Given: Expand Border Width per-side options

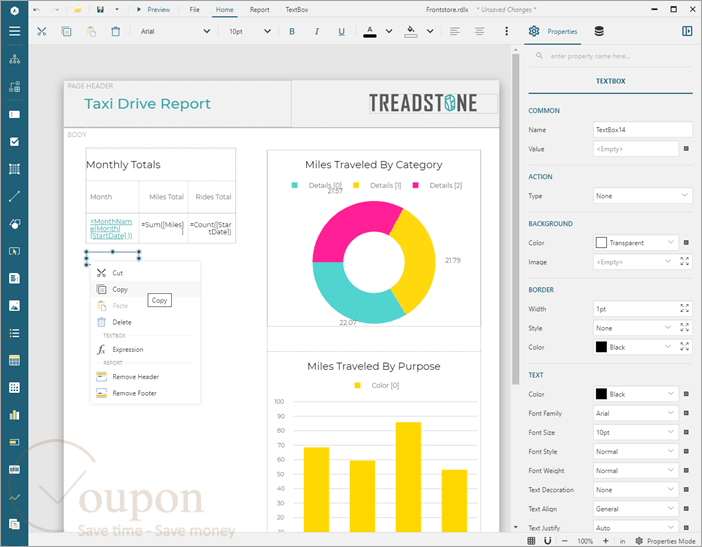Looking at the screenshot, I should 685,308.
